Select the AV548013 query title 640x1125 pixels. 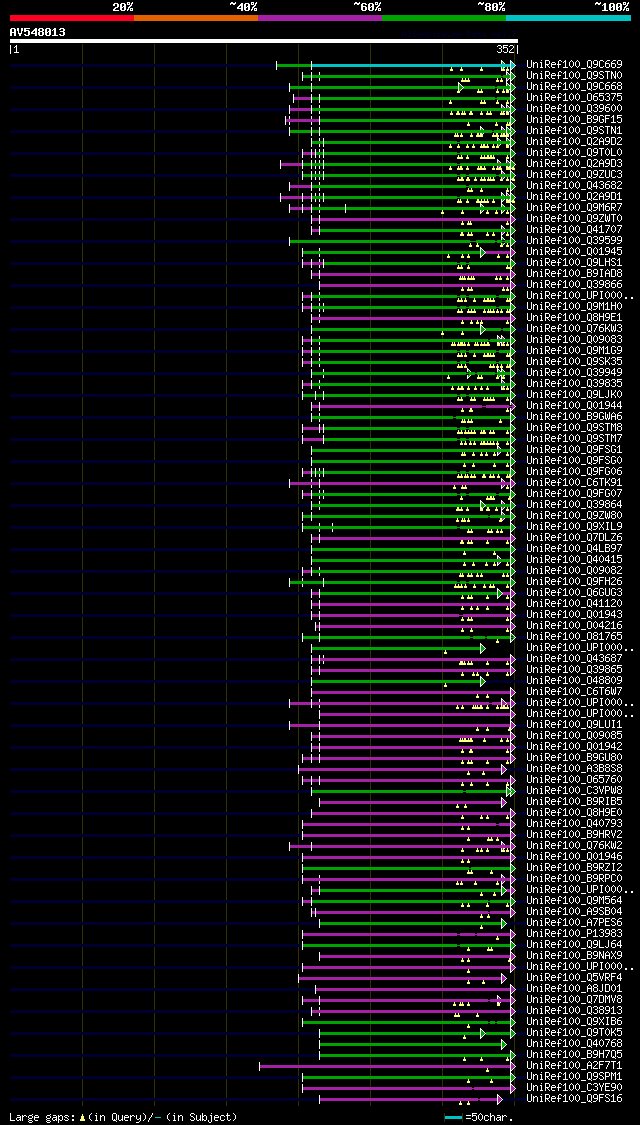coord(38,32)
